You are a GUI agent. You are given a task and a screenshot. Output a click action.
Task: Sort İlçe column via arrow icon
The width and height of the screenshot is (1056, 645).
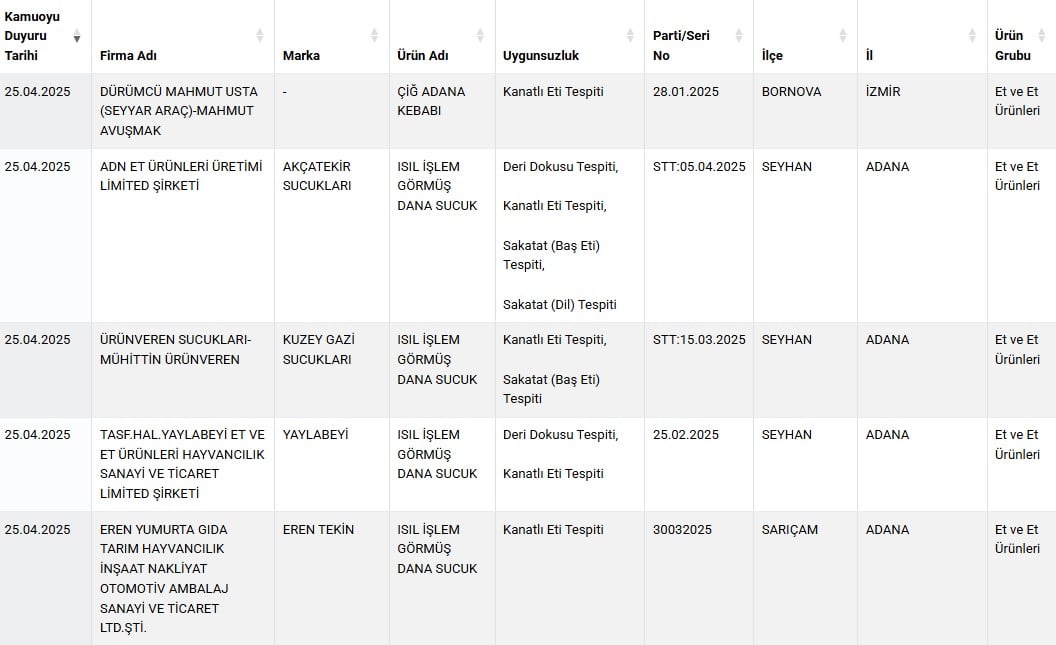coord(843,36)
